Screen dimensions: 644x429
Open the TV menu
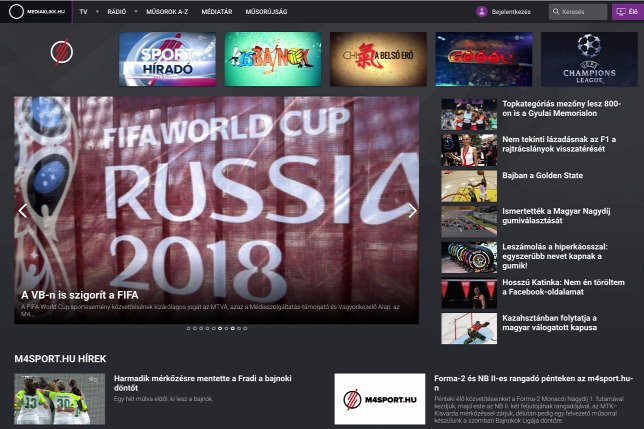pos(83,11)
